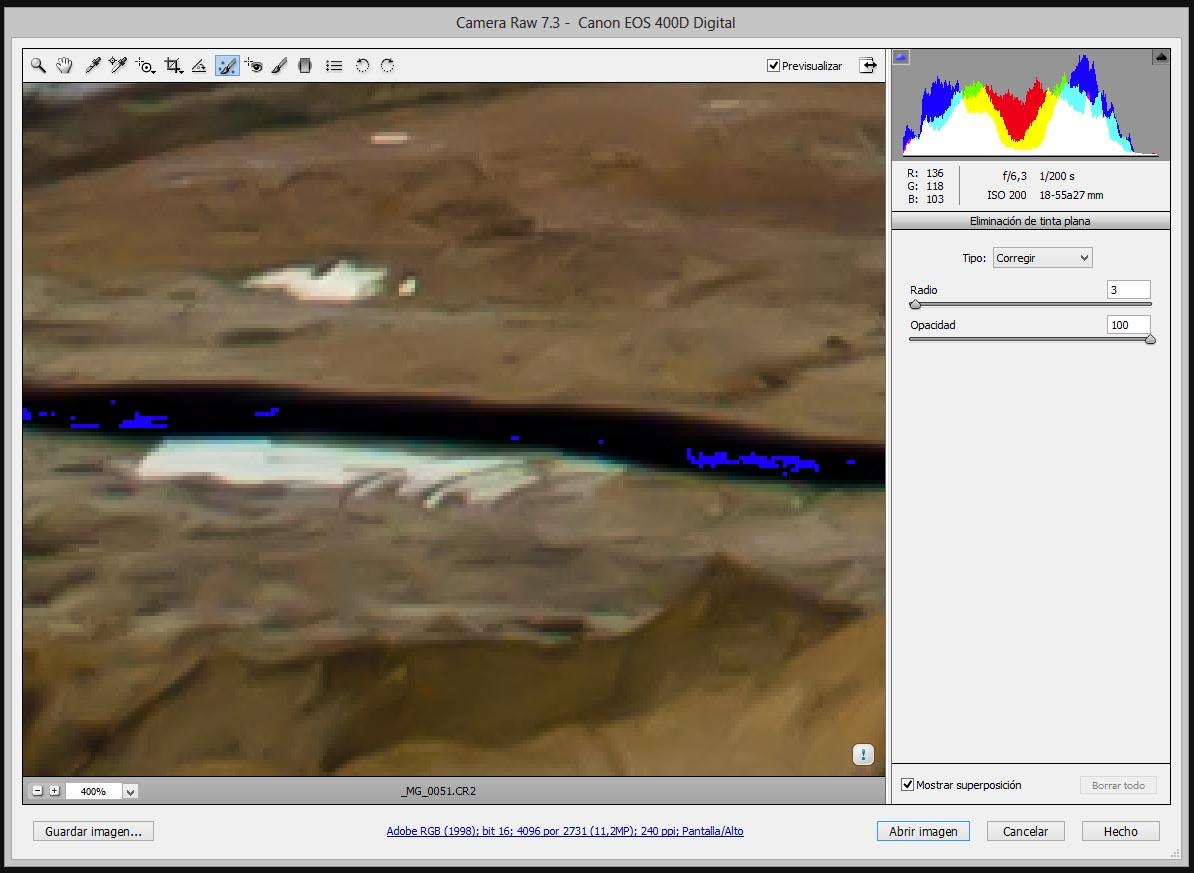Click the Radio slider handle

[x=915, y=304]
